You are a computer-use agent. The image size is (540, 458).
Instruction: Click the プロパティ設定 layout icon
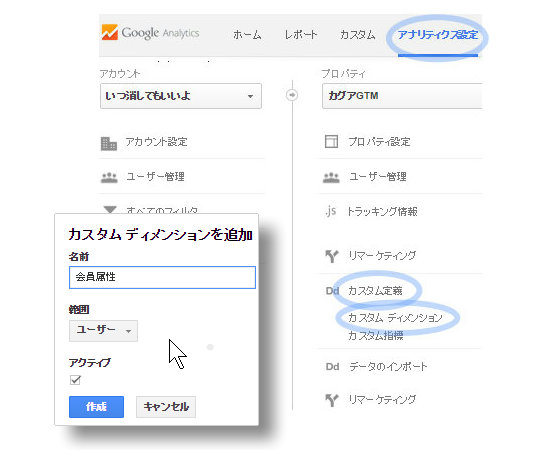[x=331, y=142]
